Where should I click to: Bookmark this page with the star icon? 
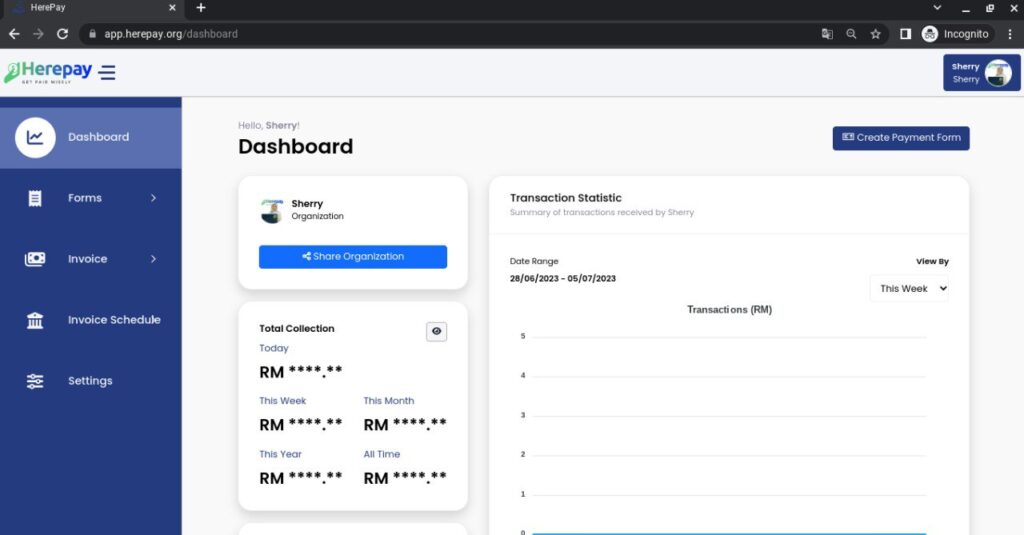(x=875, y=33)
